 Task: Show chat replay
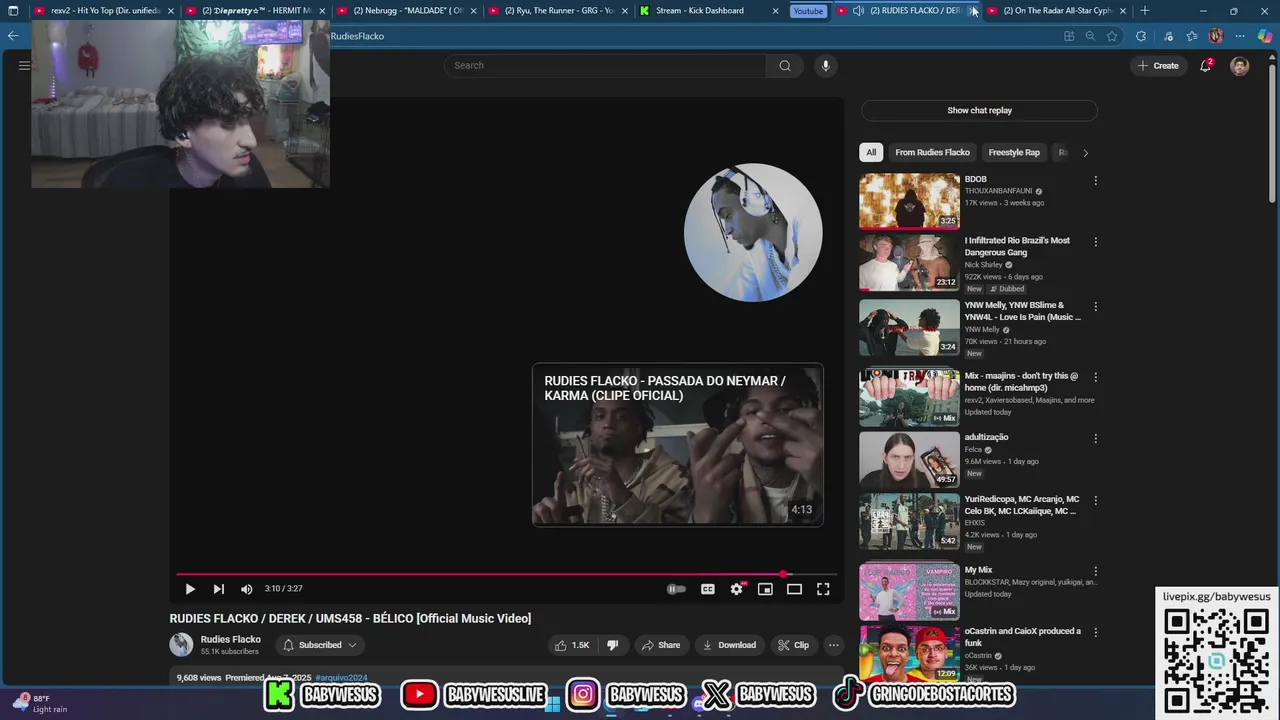tap(979, 110)
